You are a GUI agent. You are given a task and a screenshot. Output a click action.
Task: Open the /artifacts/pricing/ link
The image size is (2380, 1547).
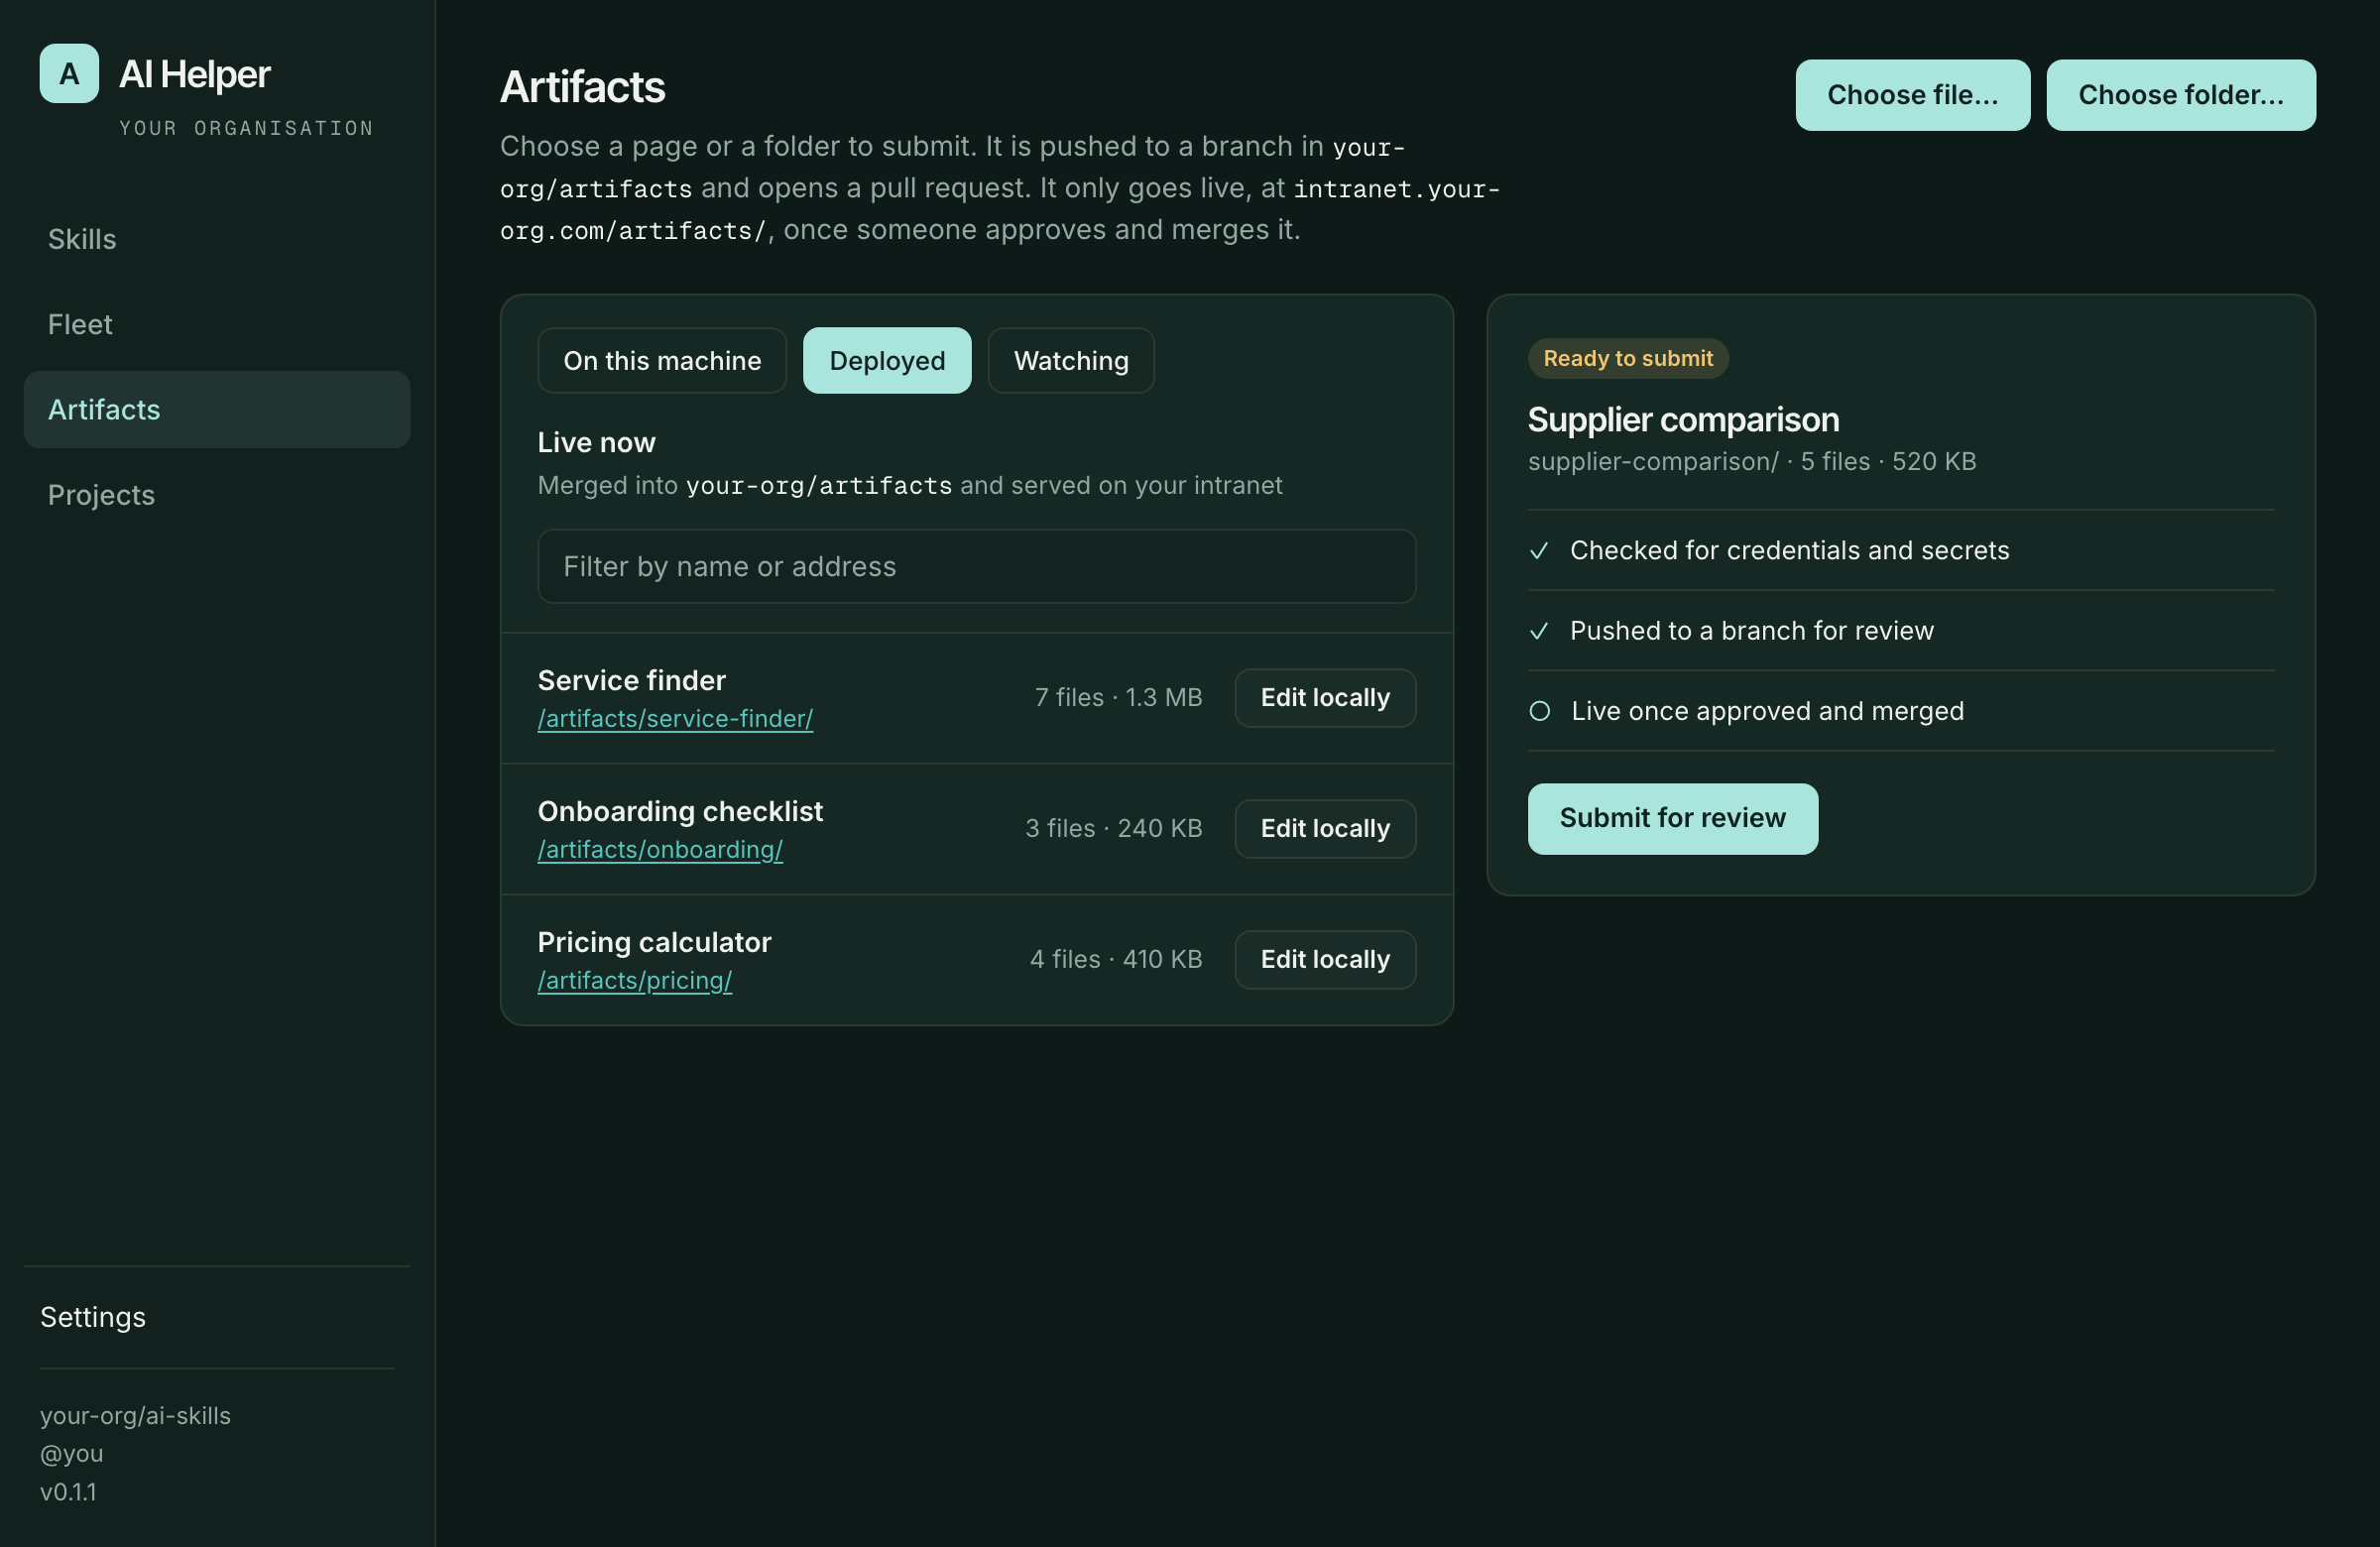pyautogui.click(x=635, y=981)
